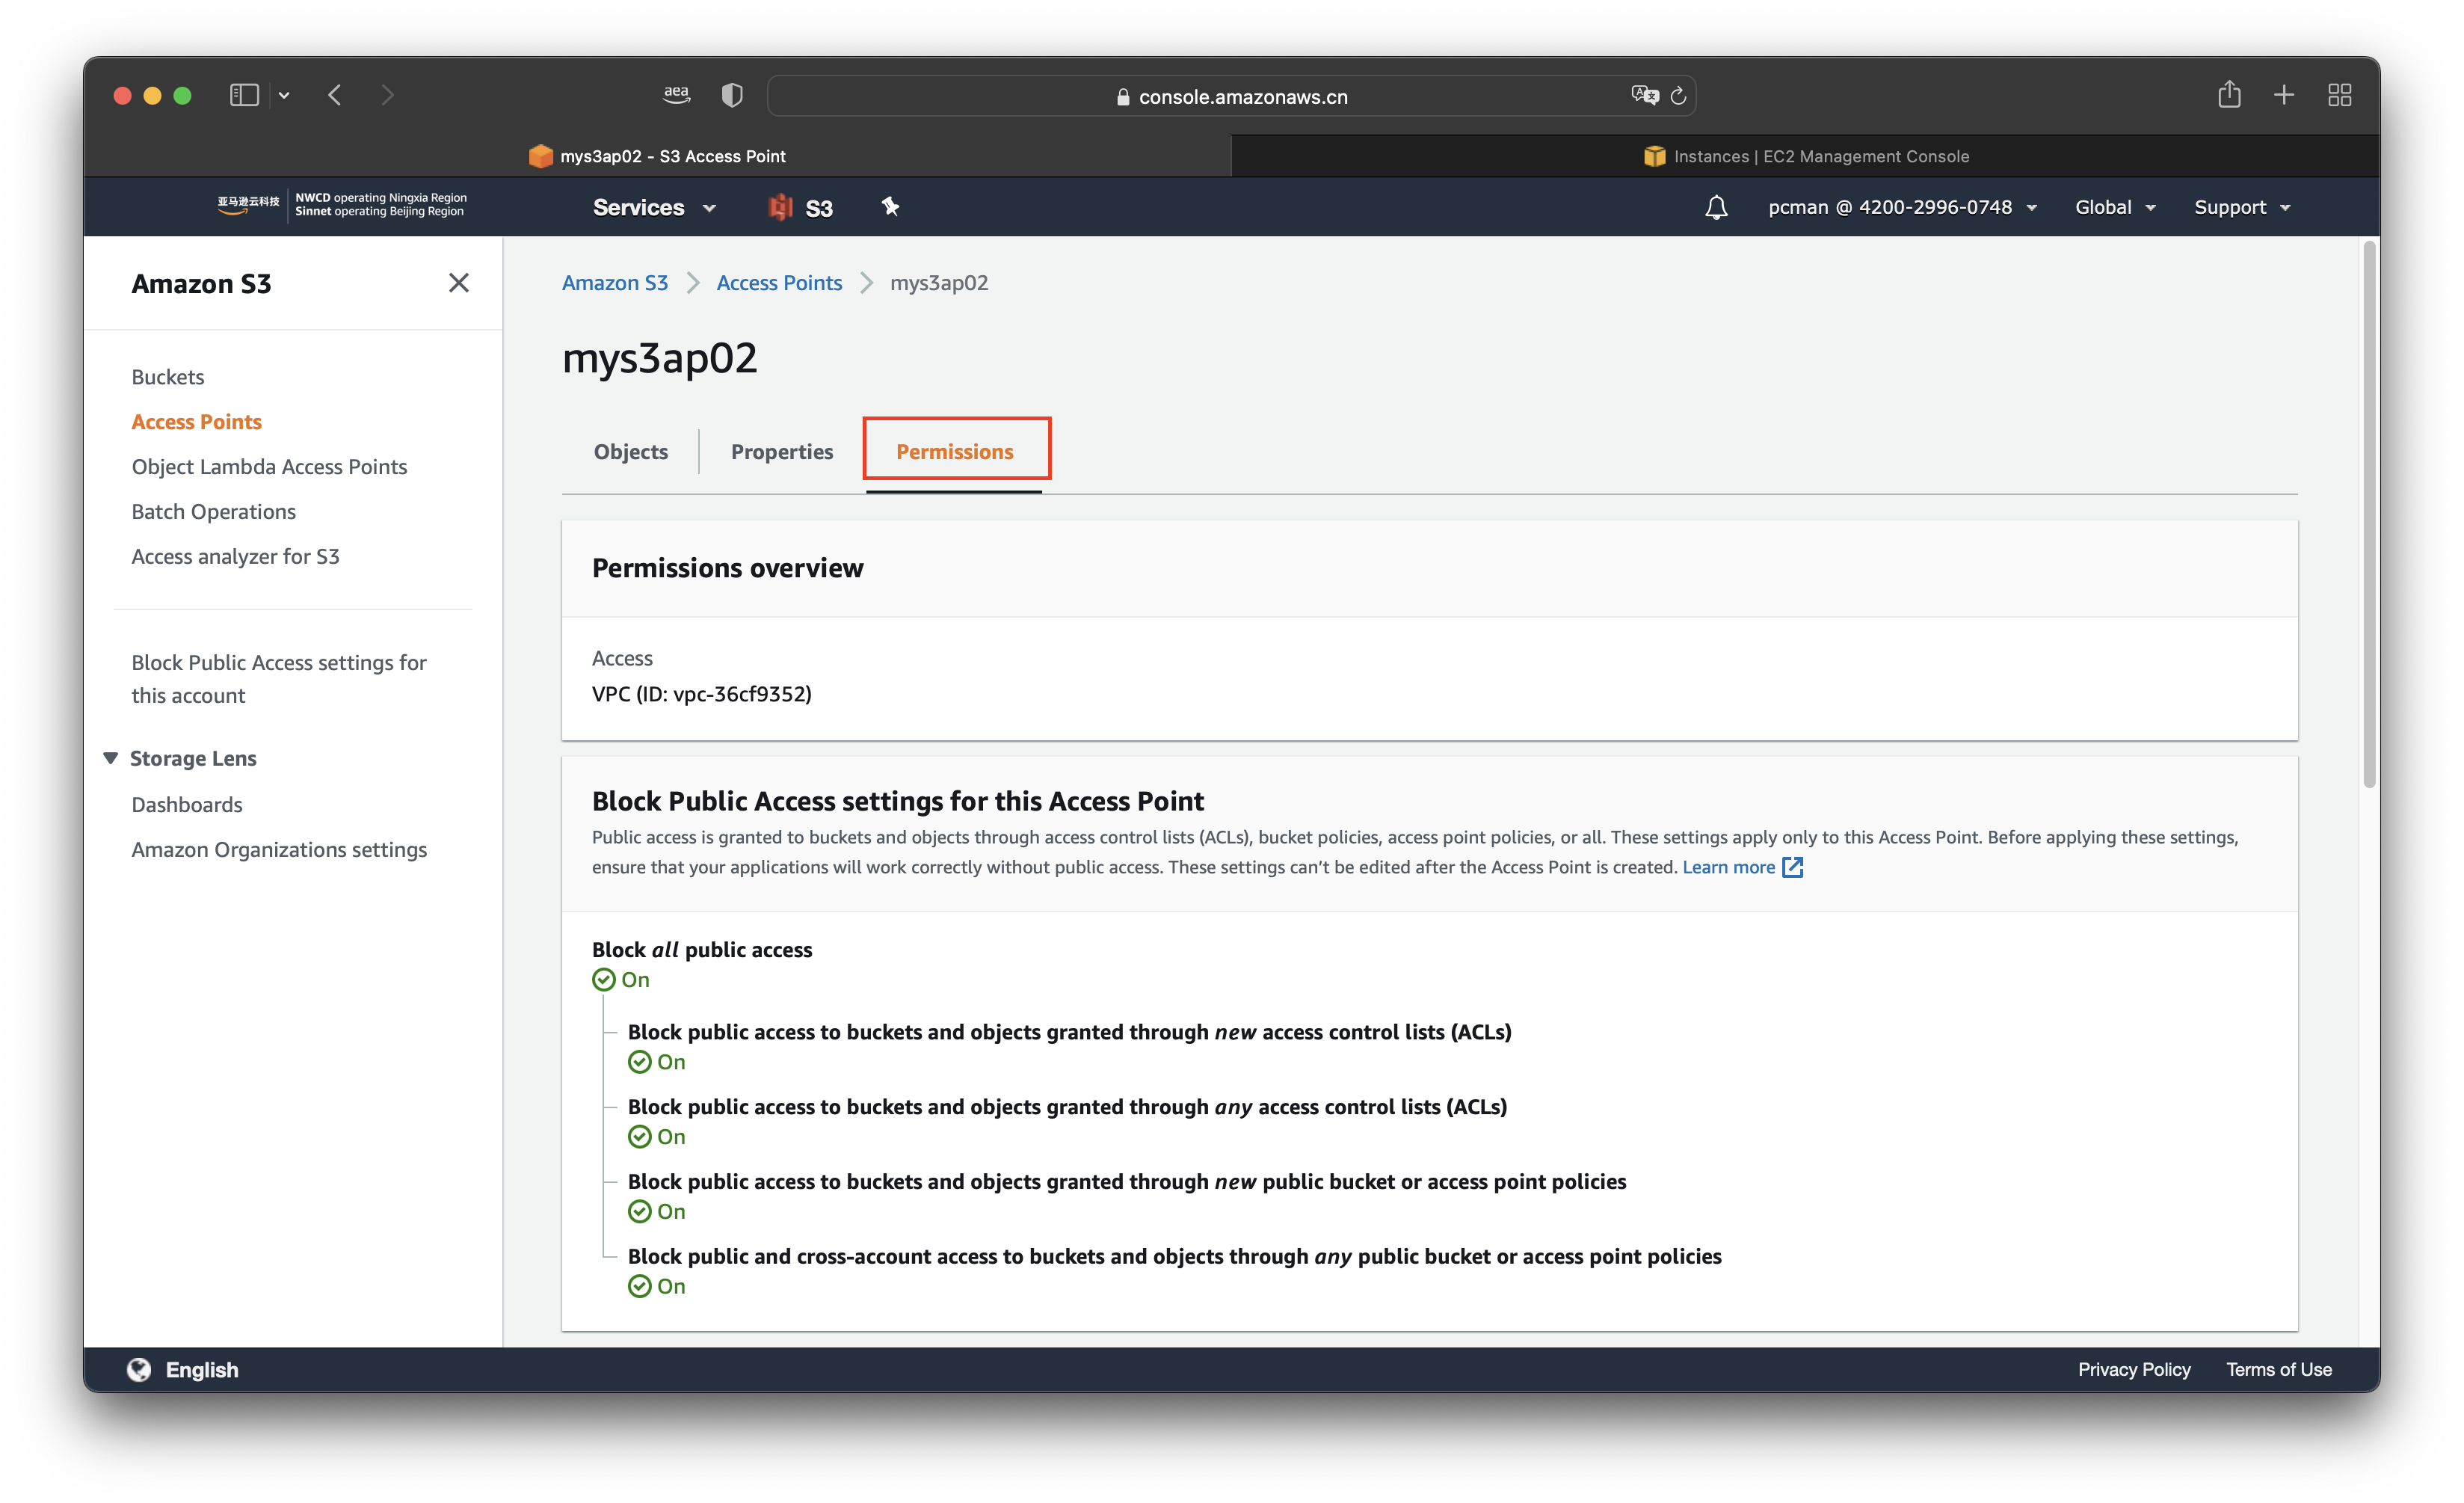Open the notifications bell icon
Image resolution: width=2464 pixels, height=1503 pixels.
tap(1716, 207)
